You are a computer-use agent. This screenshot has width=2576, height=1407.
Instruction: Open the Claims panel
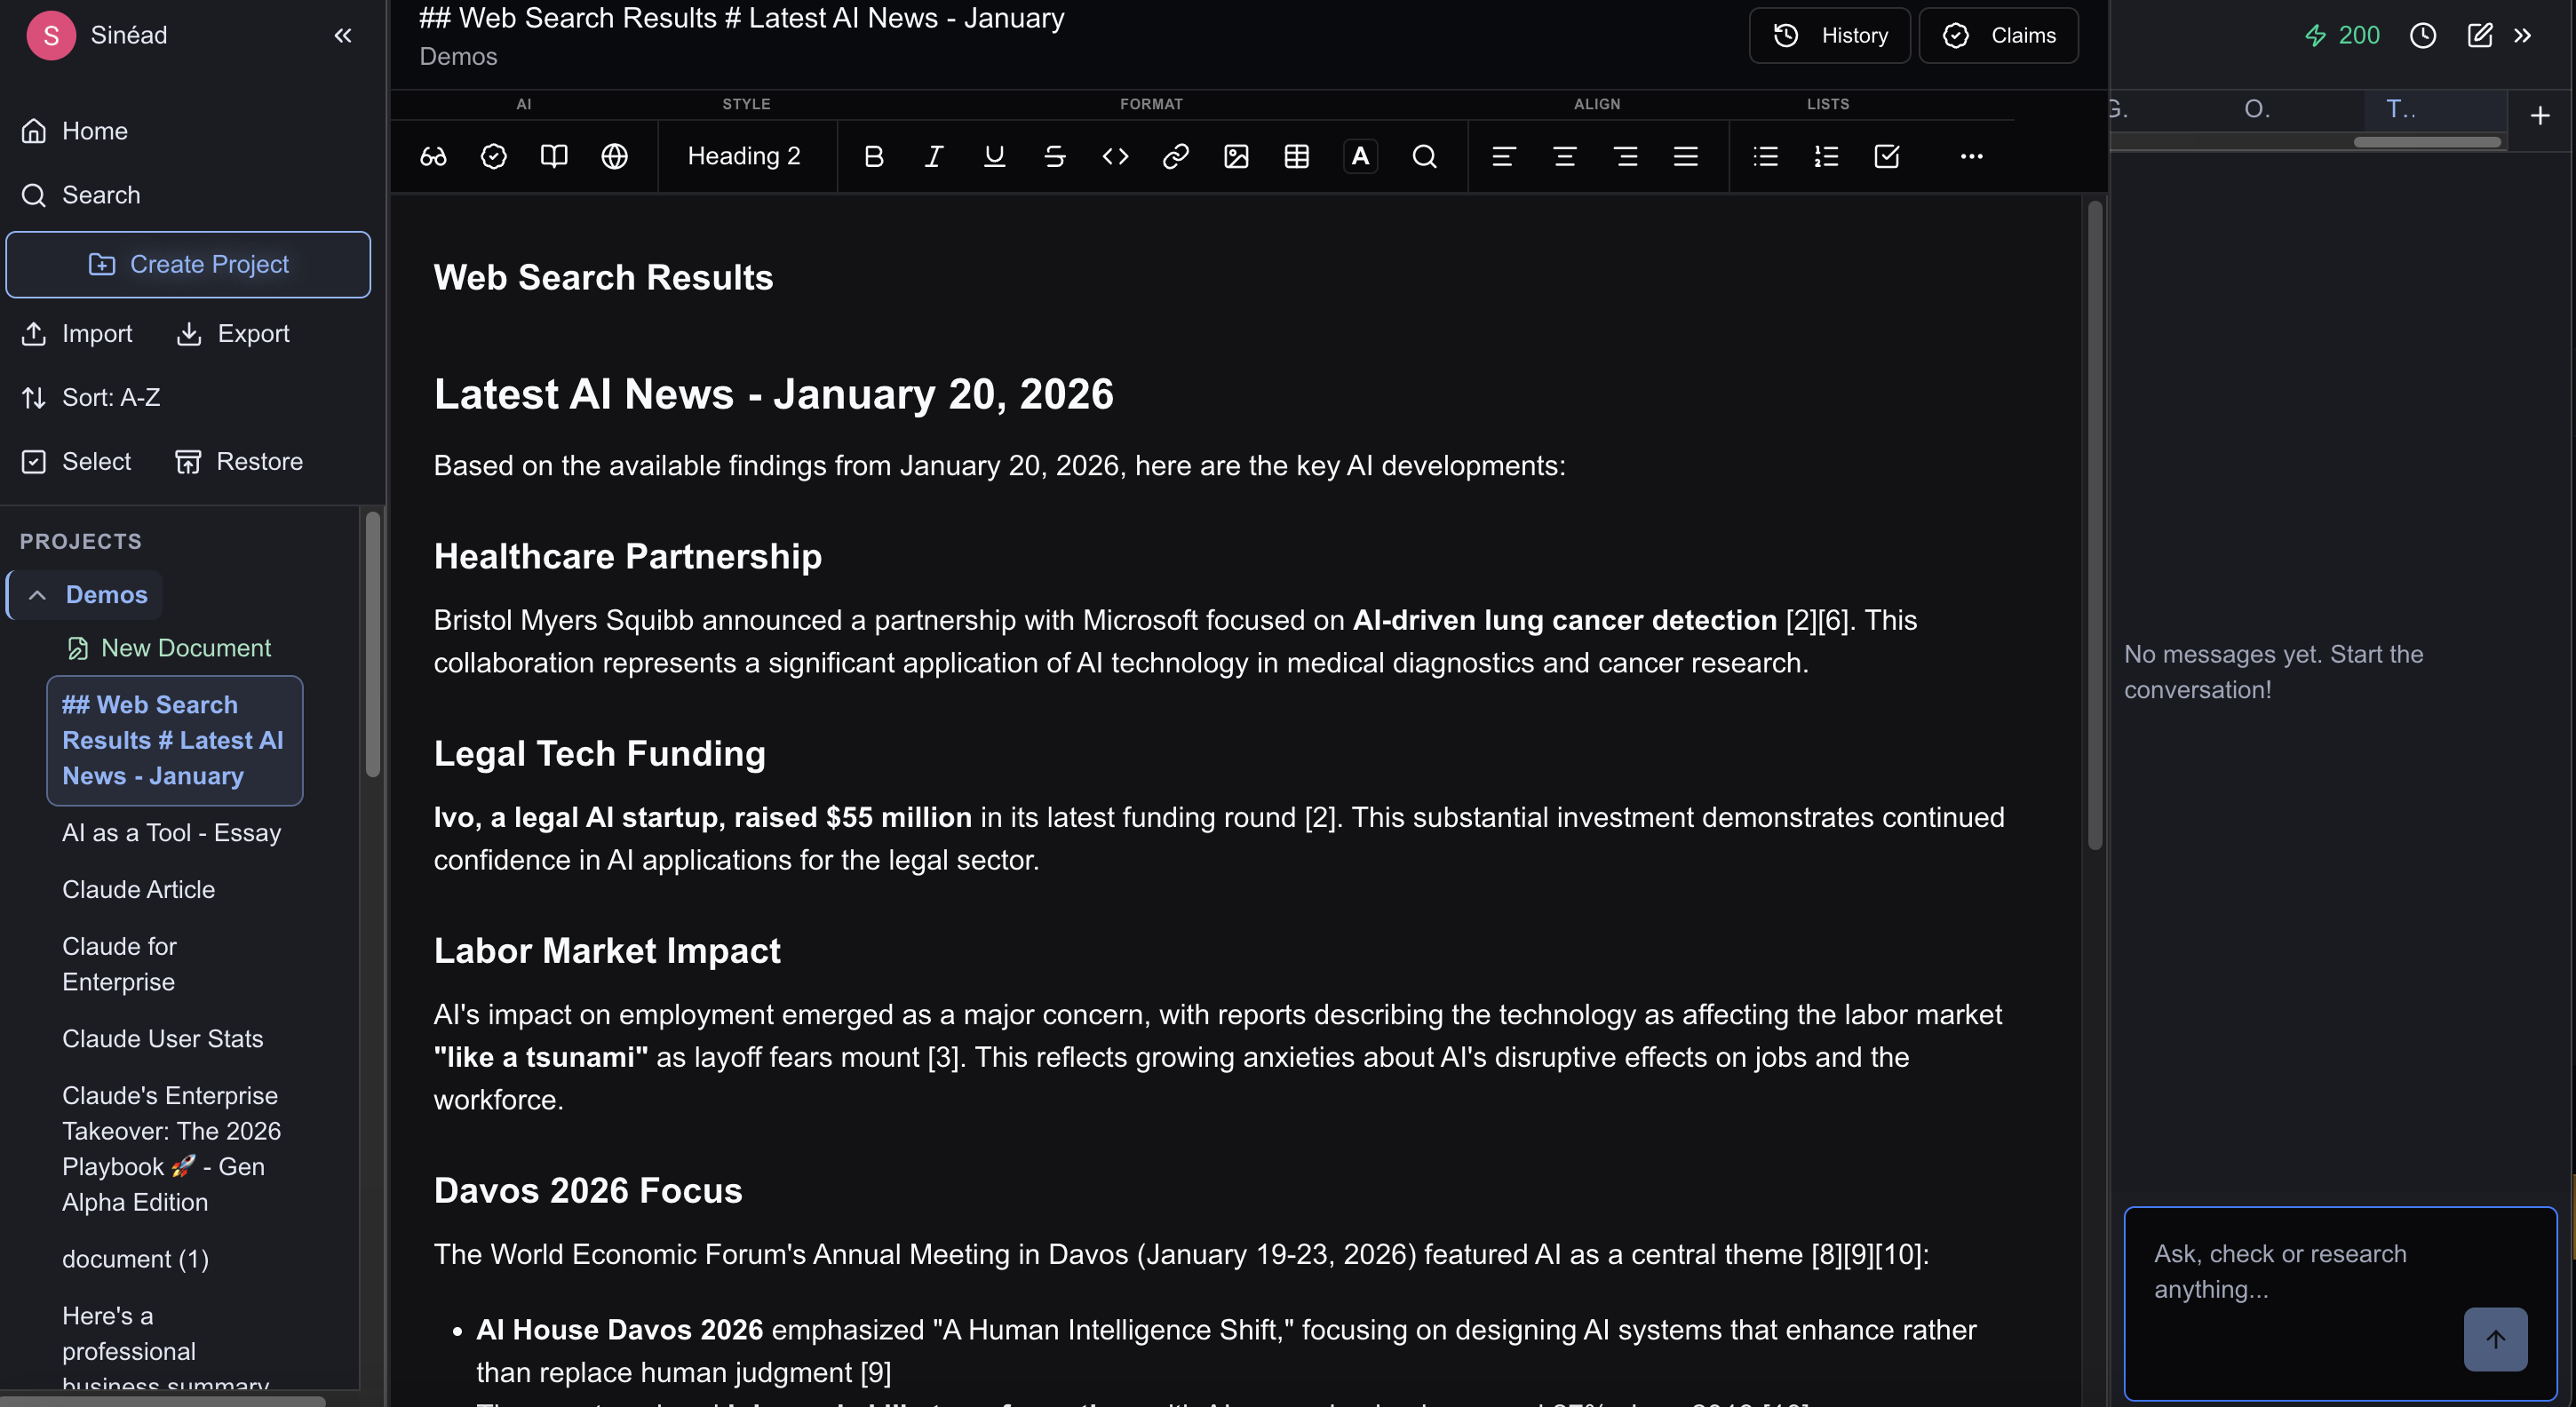1998,36
